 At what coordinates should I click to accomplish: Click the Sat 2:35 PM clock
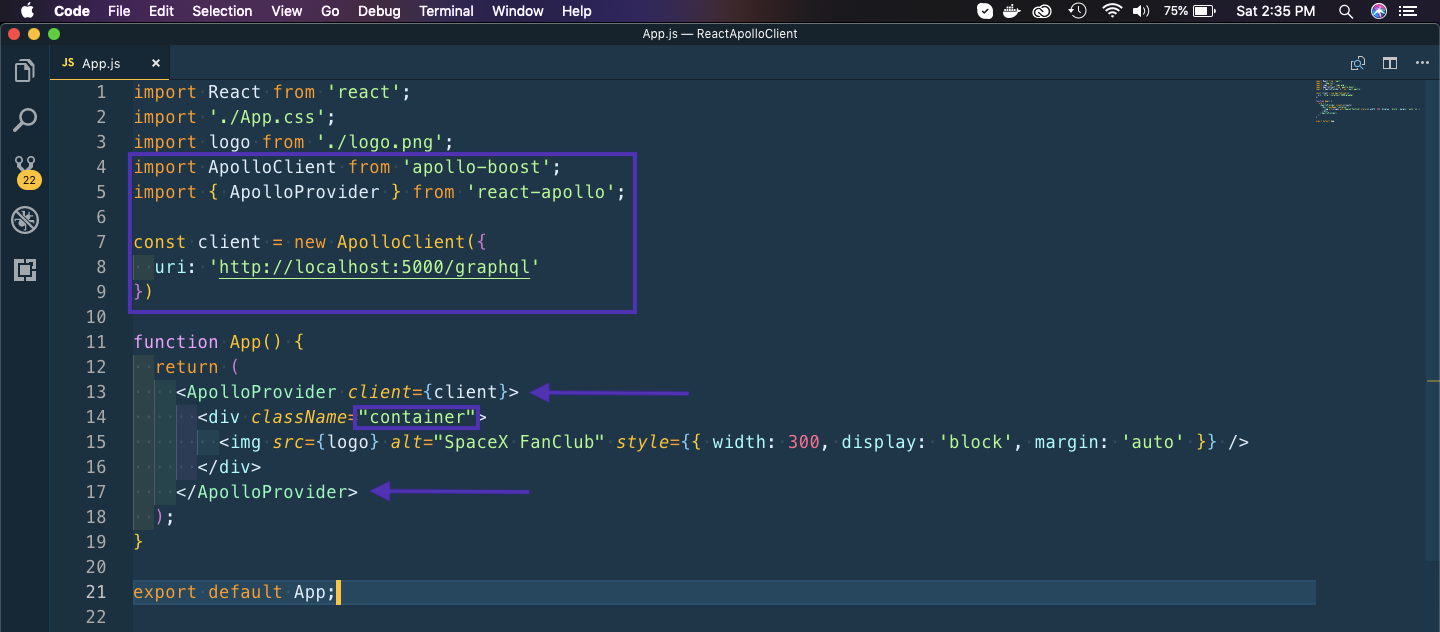tap(1276, 11)
